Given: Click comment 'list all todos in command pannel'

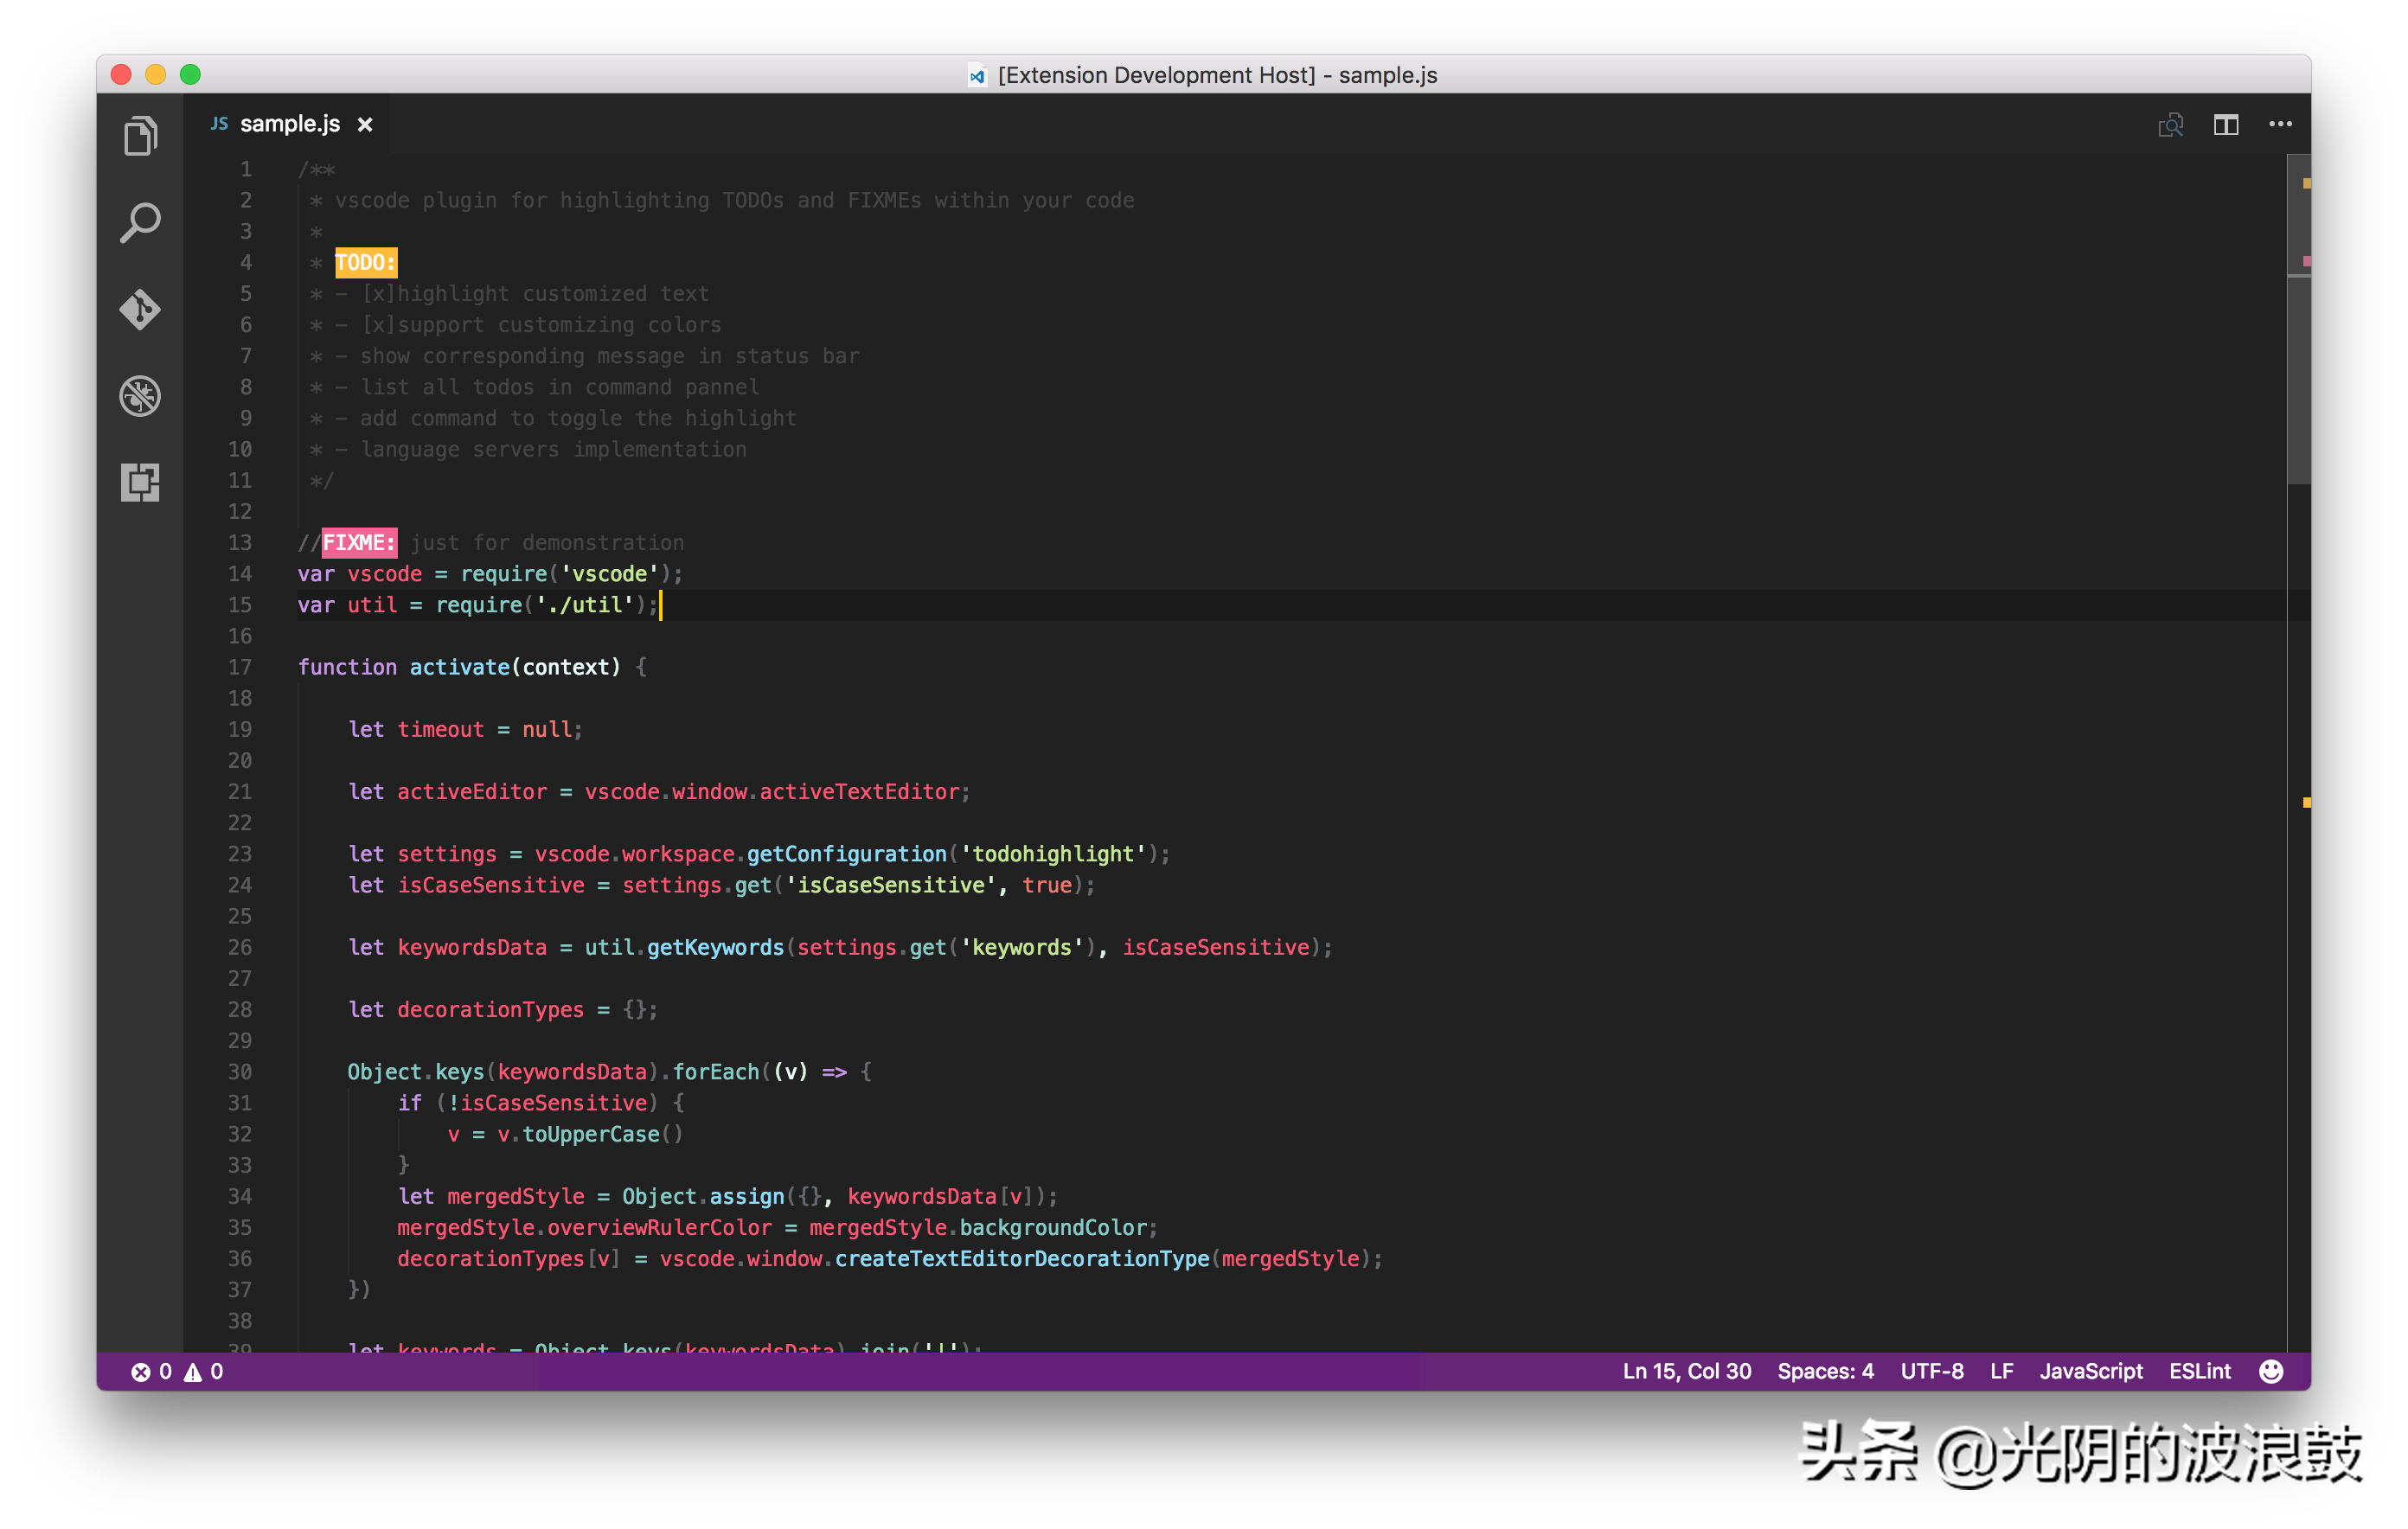Looking at the screenshot, I should coord(559,387).
